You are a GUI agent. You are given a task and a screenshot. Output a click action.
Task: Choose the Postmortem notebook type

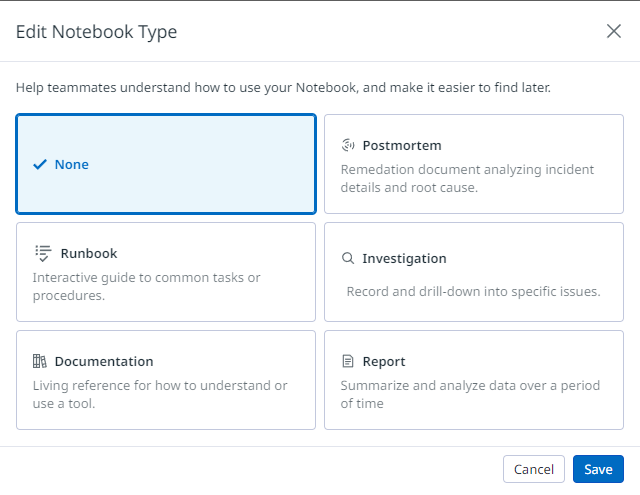tap(474, 164)
